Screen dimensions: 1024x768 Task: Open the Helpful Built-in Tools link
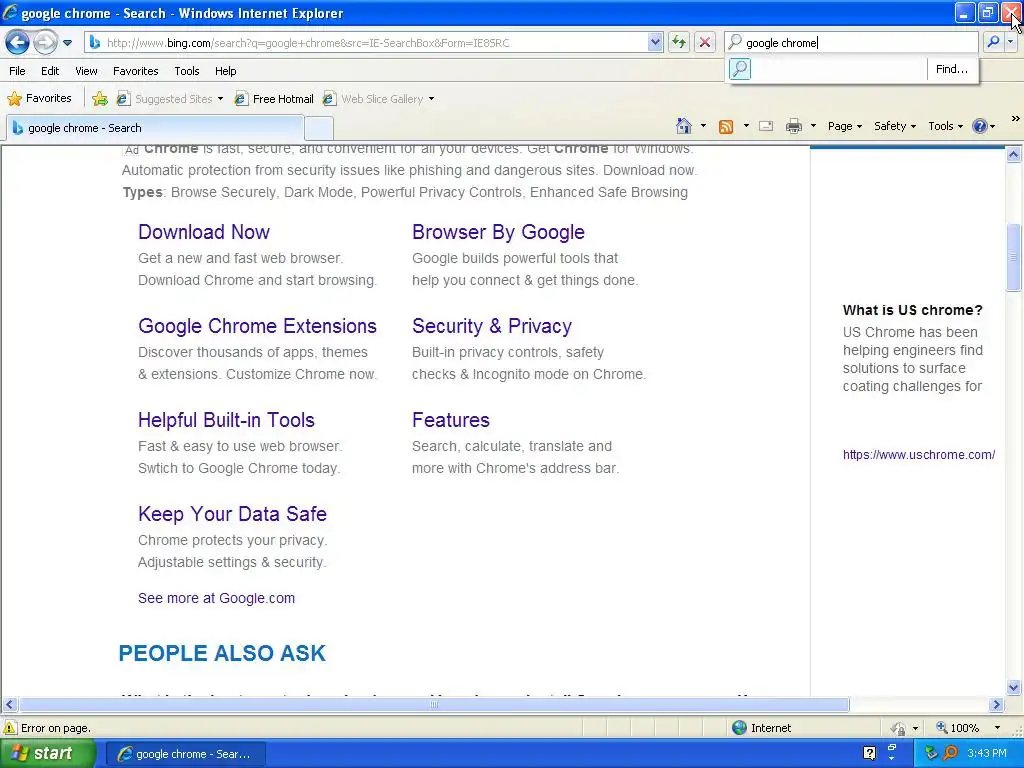click(x=226, y=420)
